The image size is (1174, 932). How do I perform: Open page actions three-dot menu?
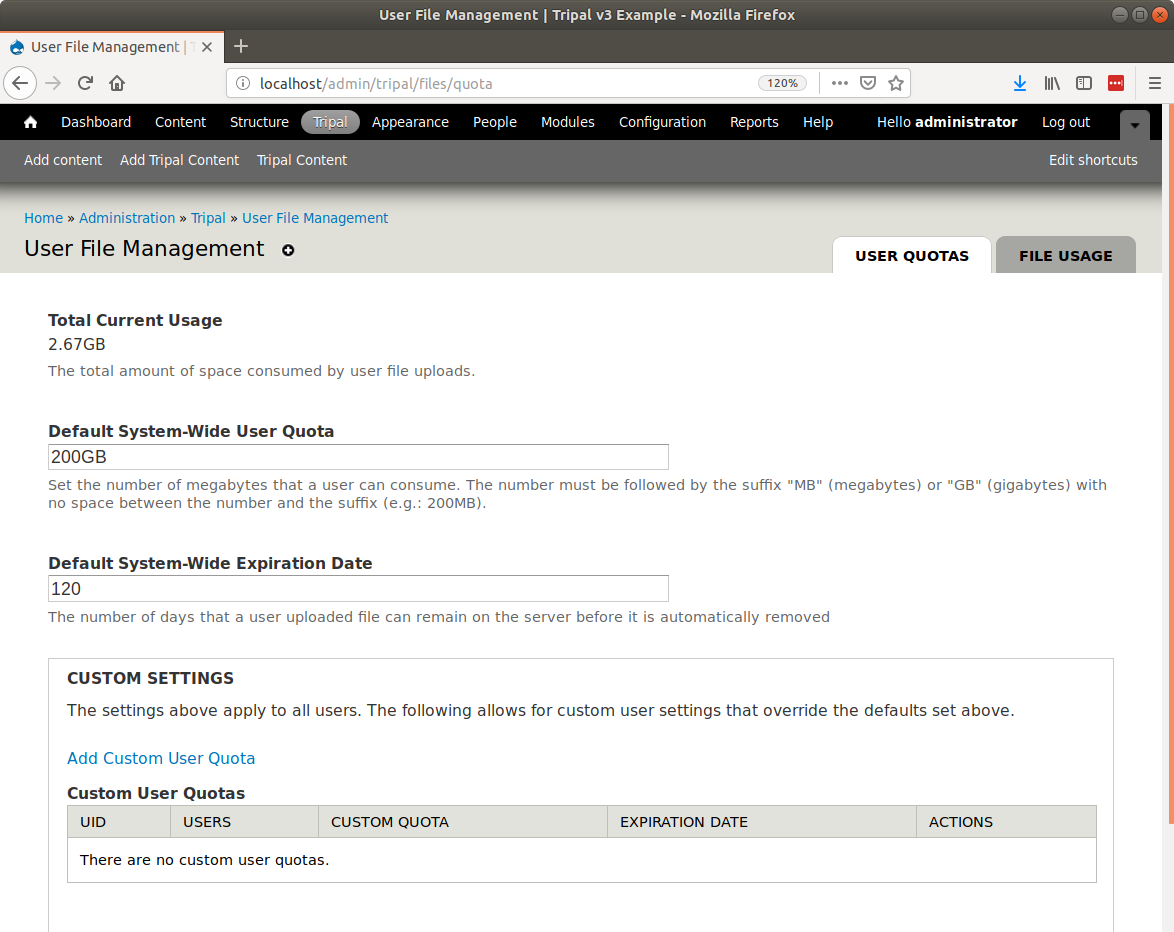tap(839, 83)
